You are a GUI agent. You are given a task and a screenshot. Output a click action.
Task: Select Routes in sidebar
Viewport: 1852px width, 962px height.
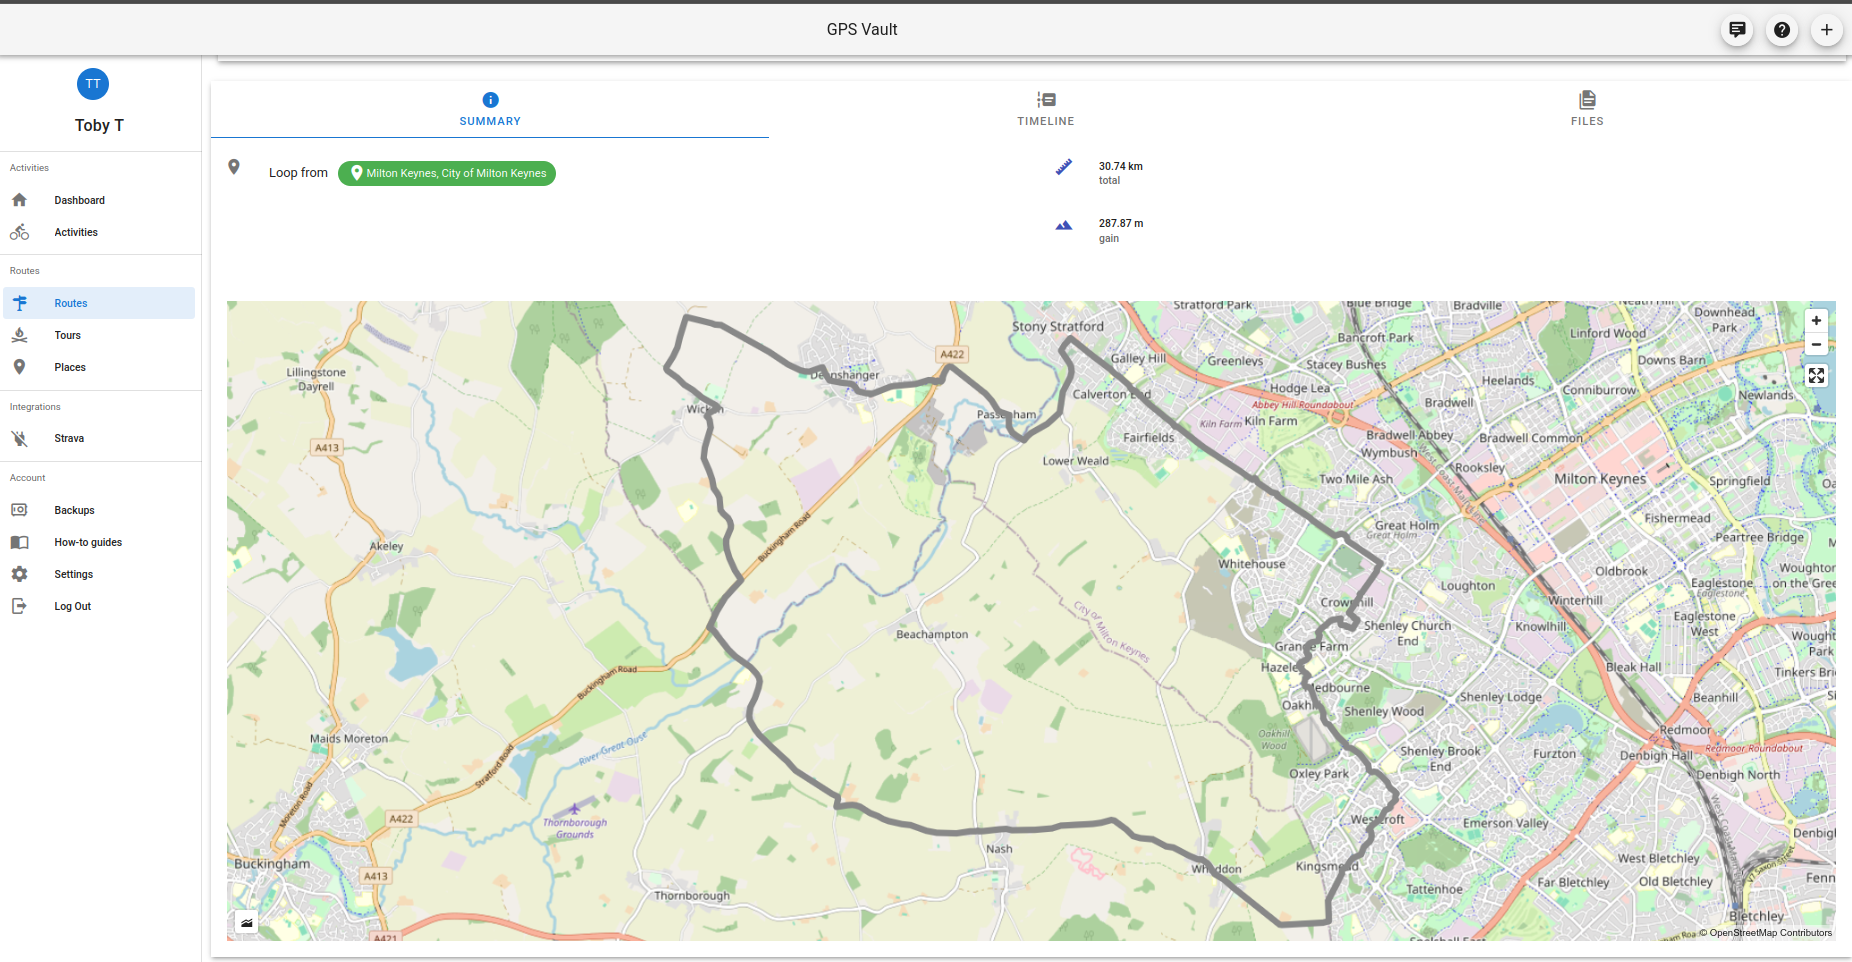tap(99, 303)
